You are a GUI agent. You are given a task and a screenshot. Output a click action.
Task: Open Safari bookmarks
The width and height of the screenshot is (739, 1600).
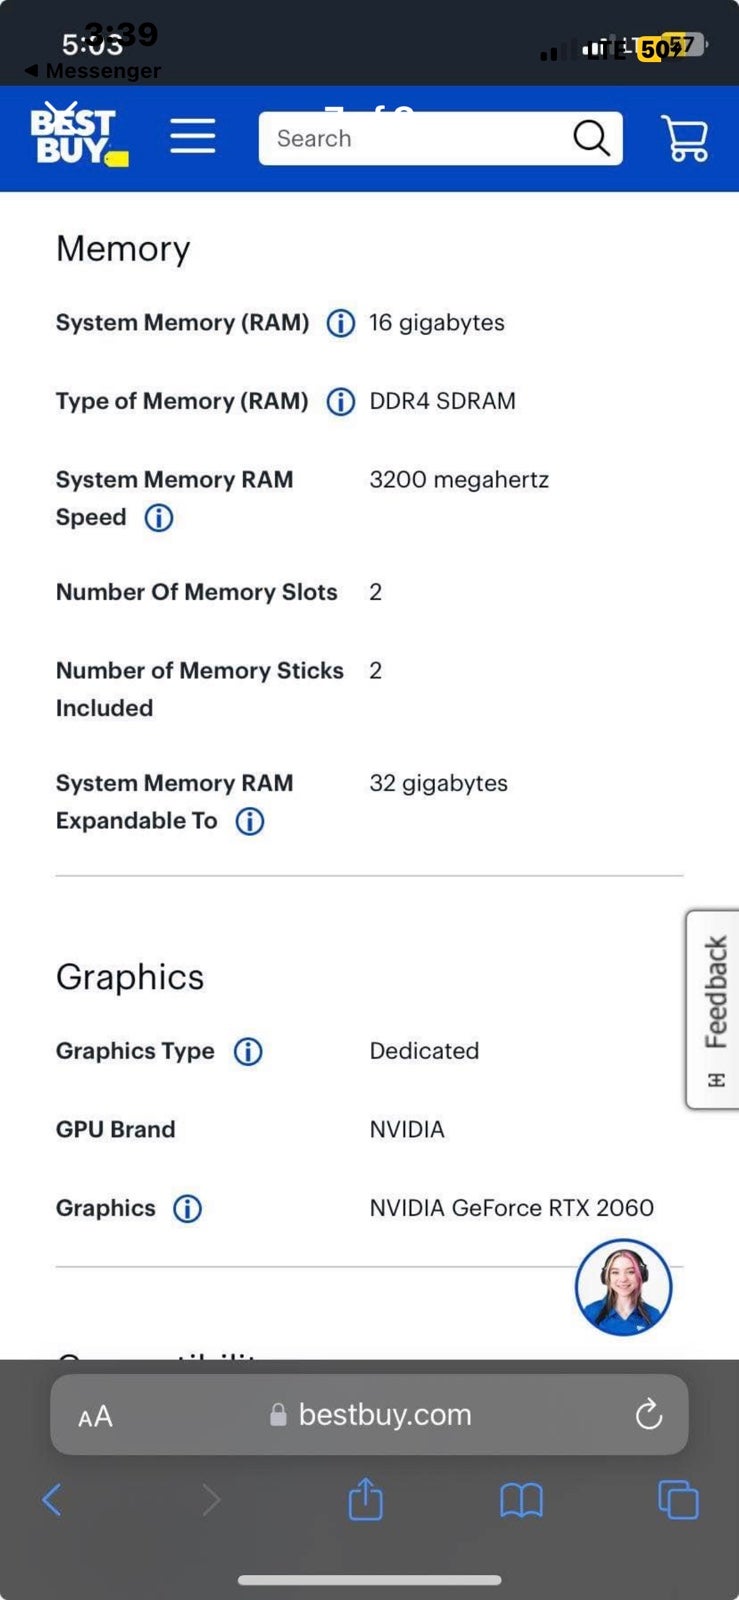click(521, 1501)
